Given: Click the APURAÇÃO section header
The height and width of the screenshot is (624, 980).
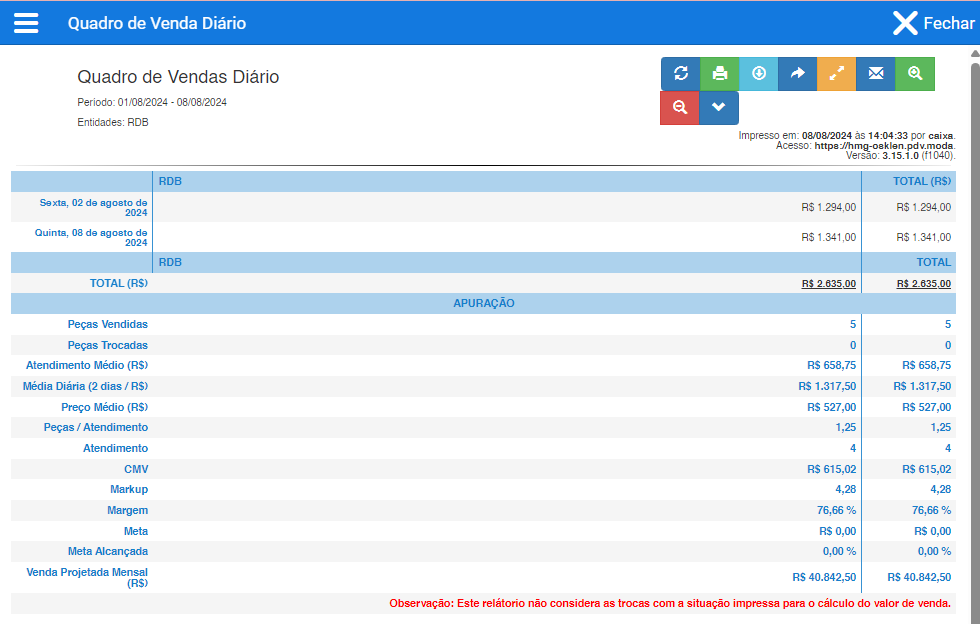Looking at the screenshot, I should tap(483, 303).
